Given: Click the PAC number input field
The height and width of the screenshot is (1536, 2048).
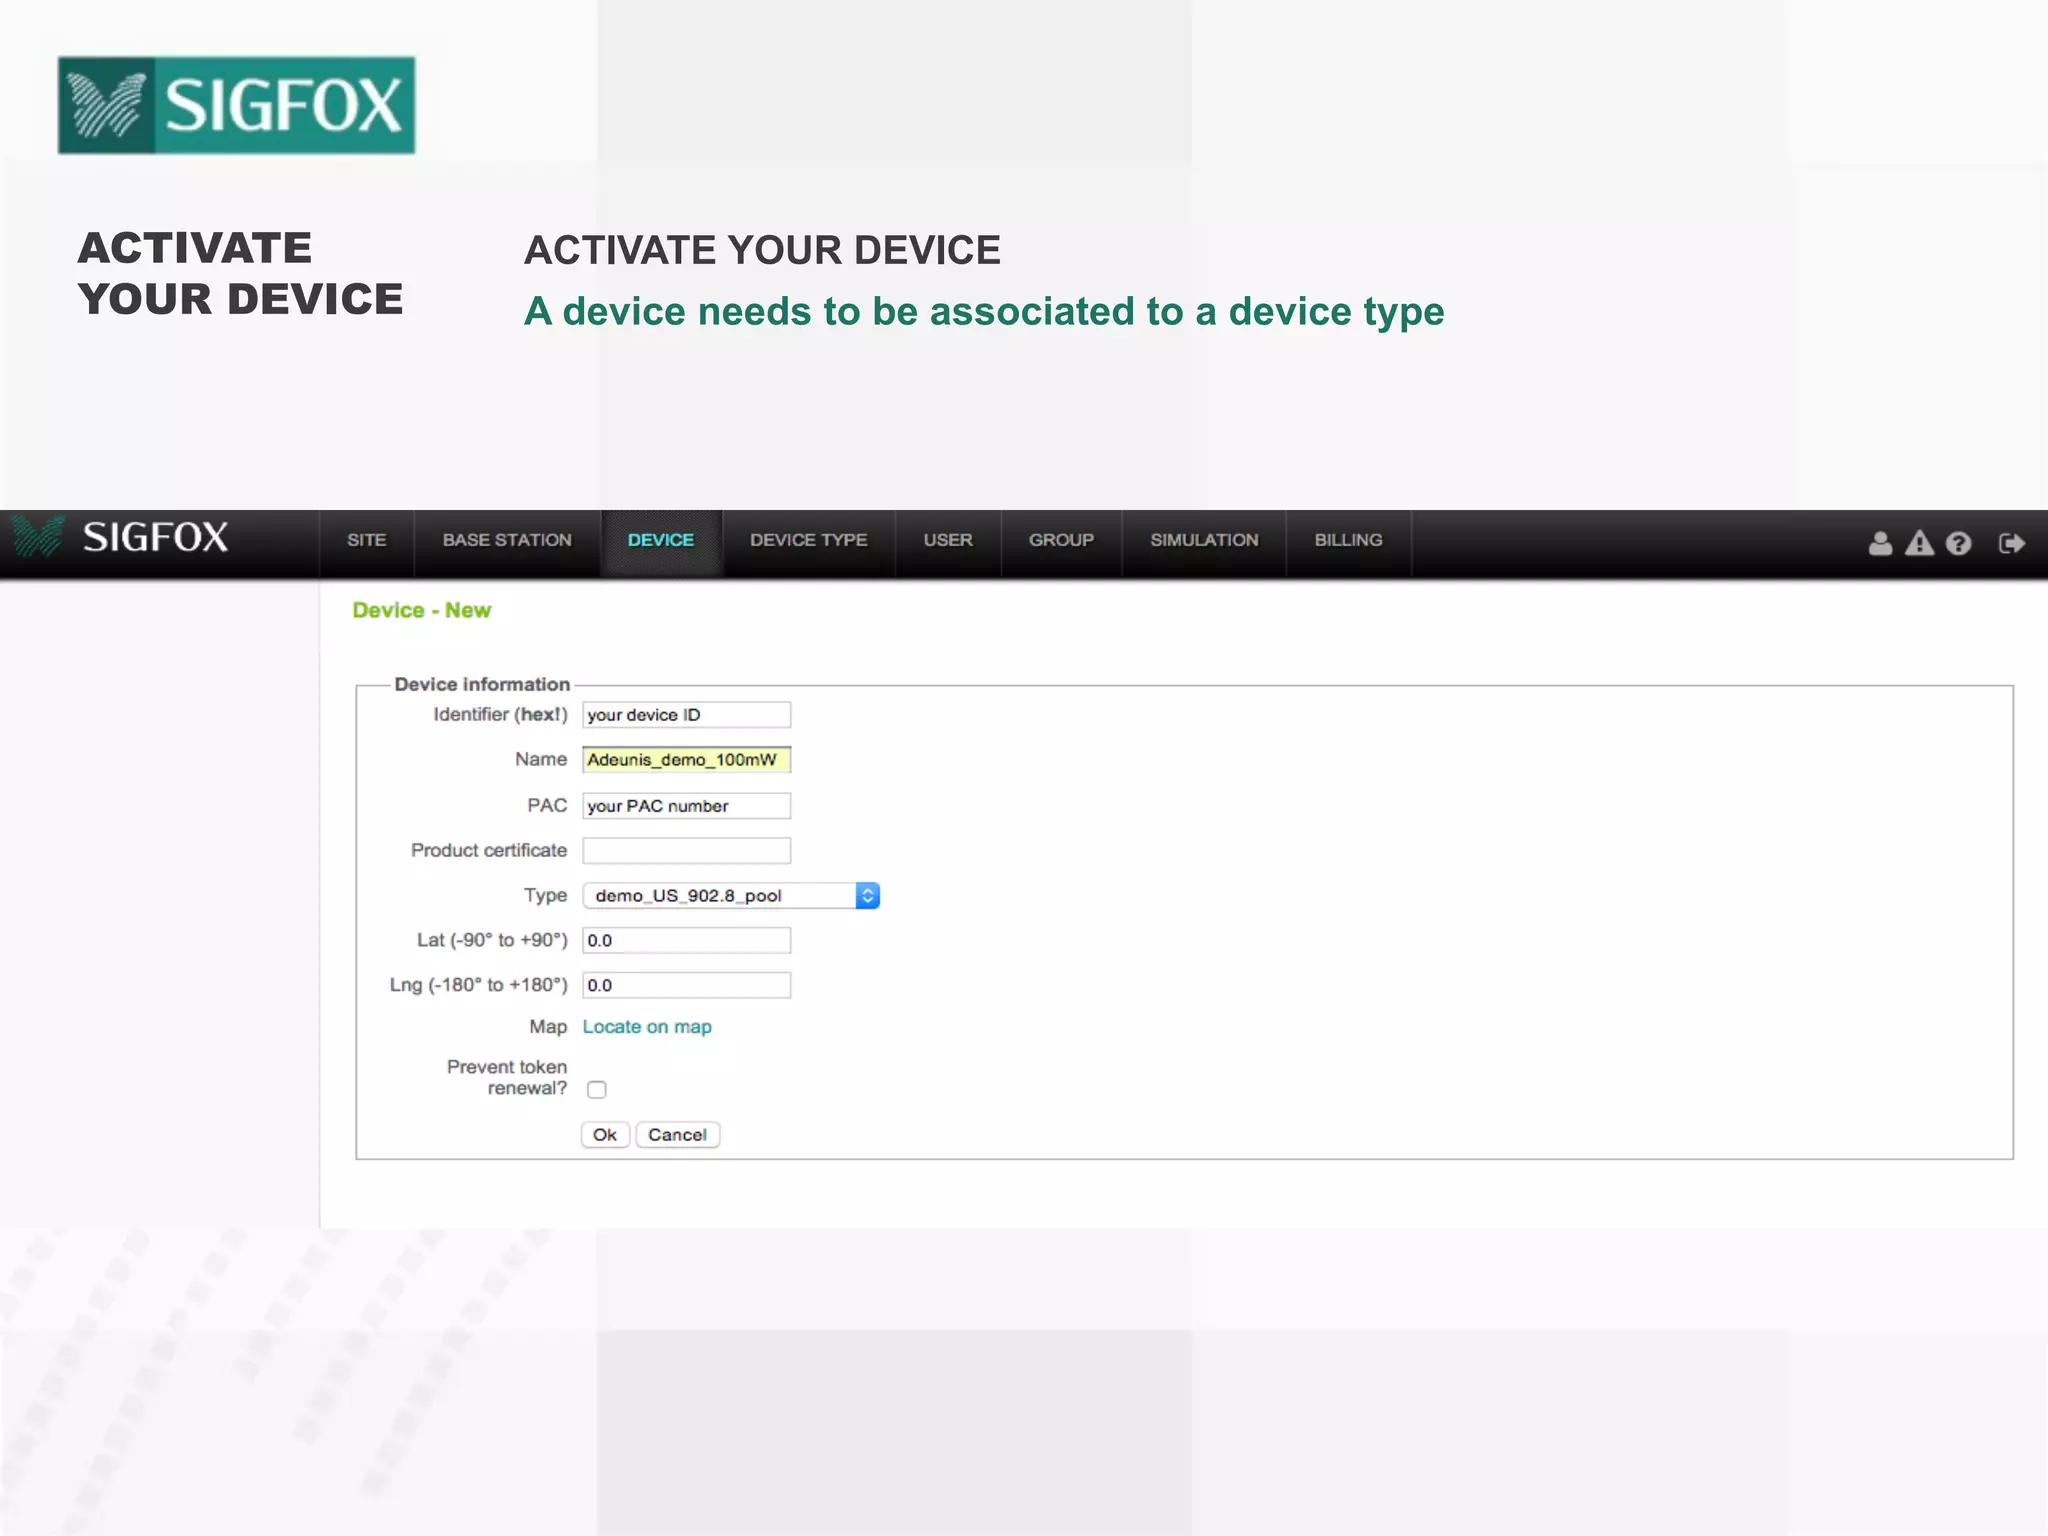Looking at the screenshot, I should tap(687, 806).
